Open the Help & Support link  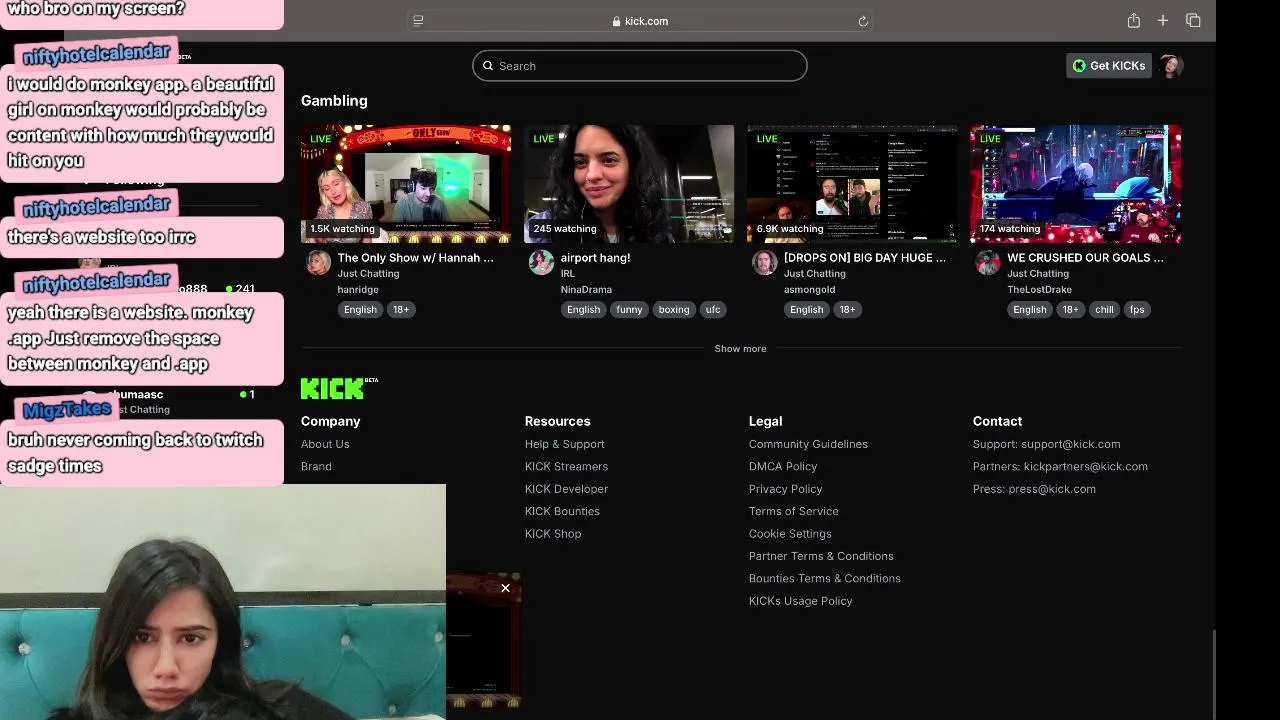pyautogui.click(x=565, y=444)
